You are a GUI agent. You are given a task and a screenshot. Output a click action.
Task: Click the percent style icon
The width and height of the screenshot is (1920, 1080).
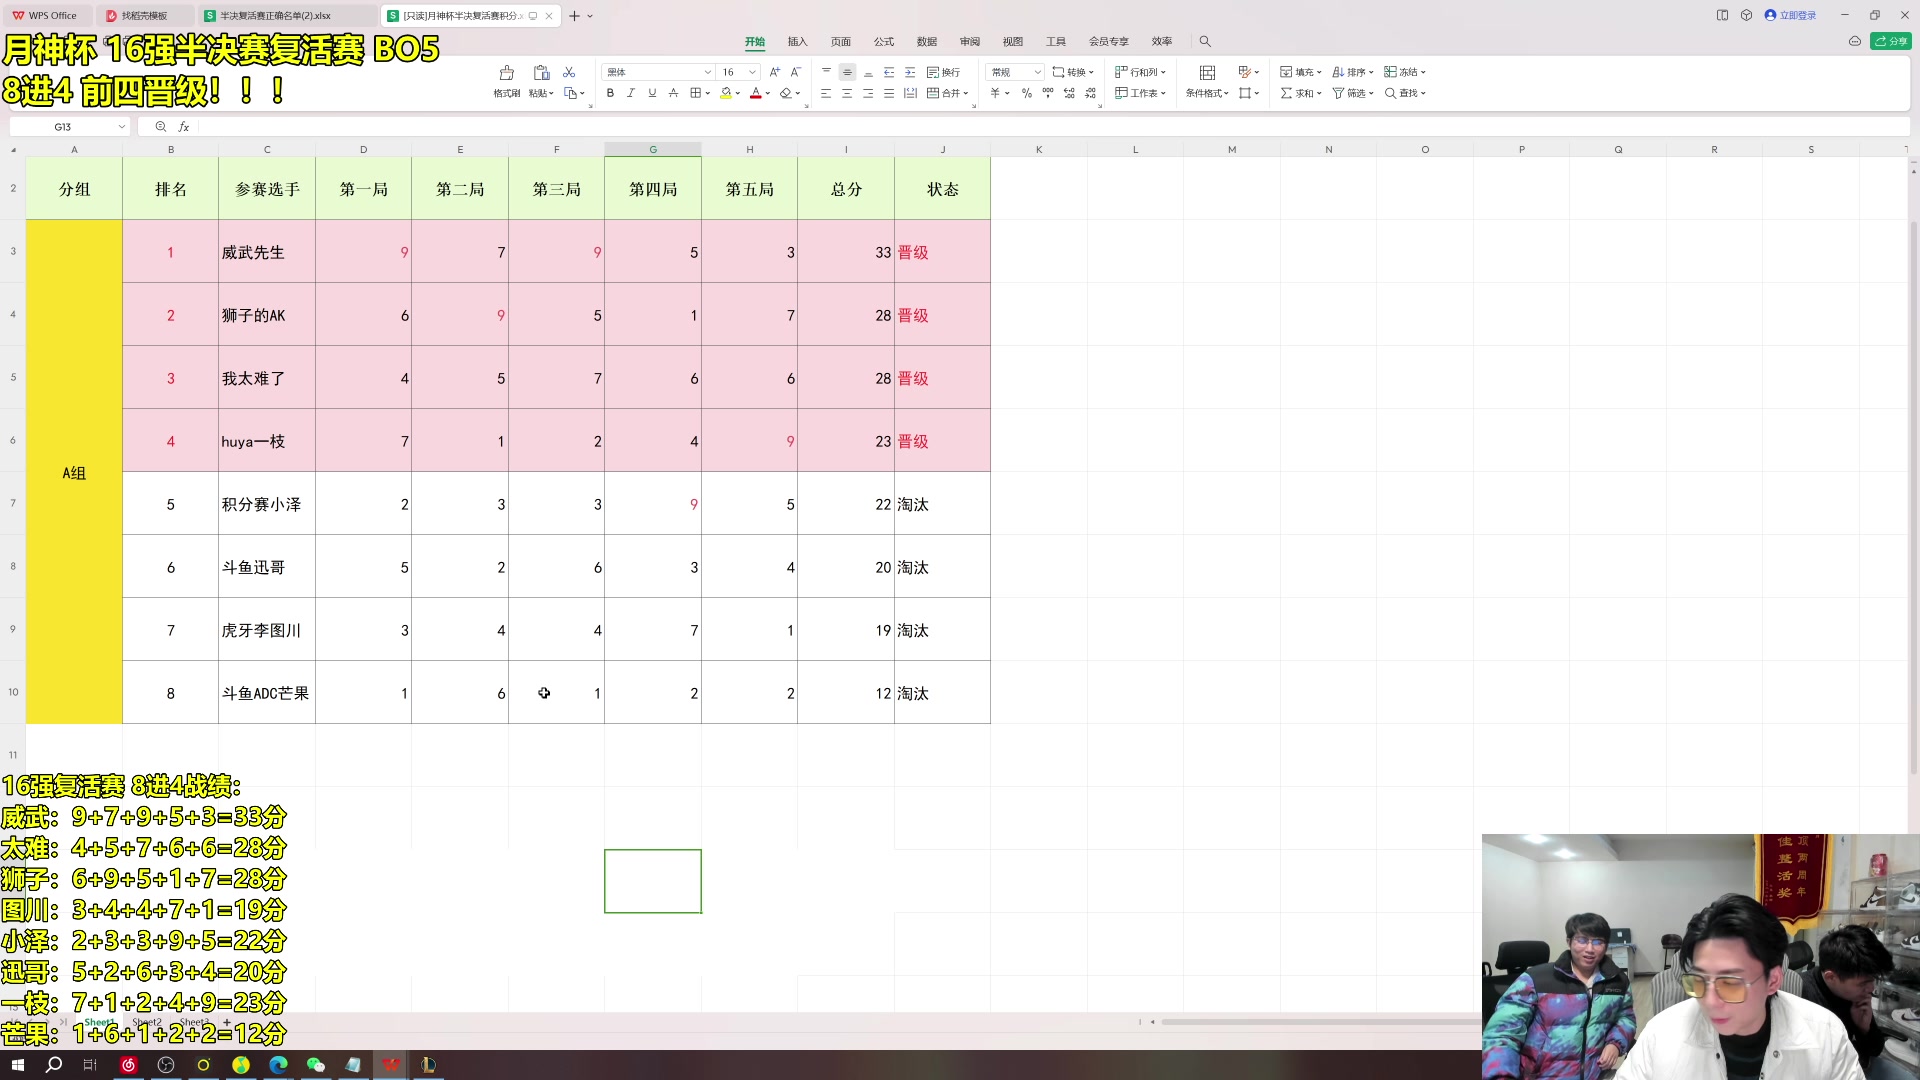click(x=1026, y=93)
